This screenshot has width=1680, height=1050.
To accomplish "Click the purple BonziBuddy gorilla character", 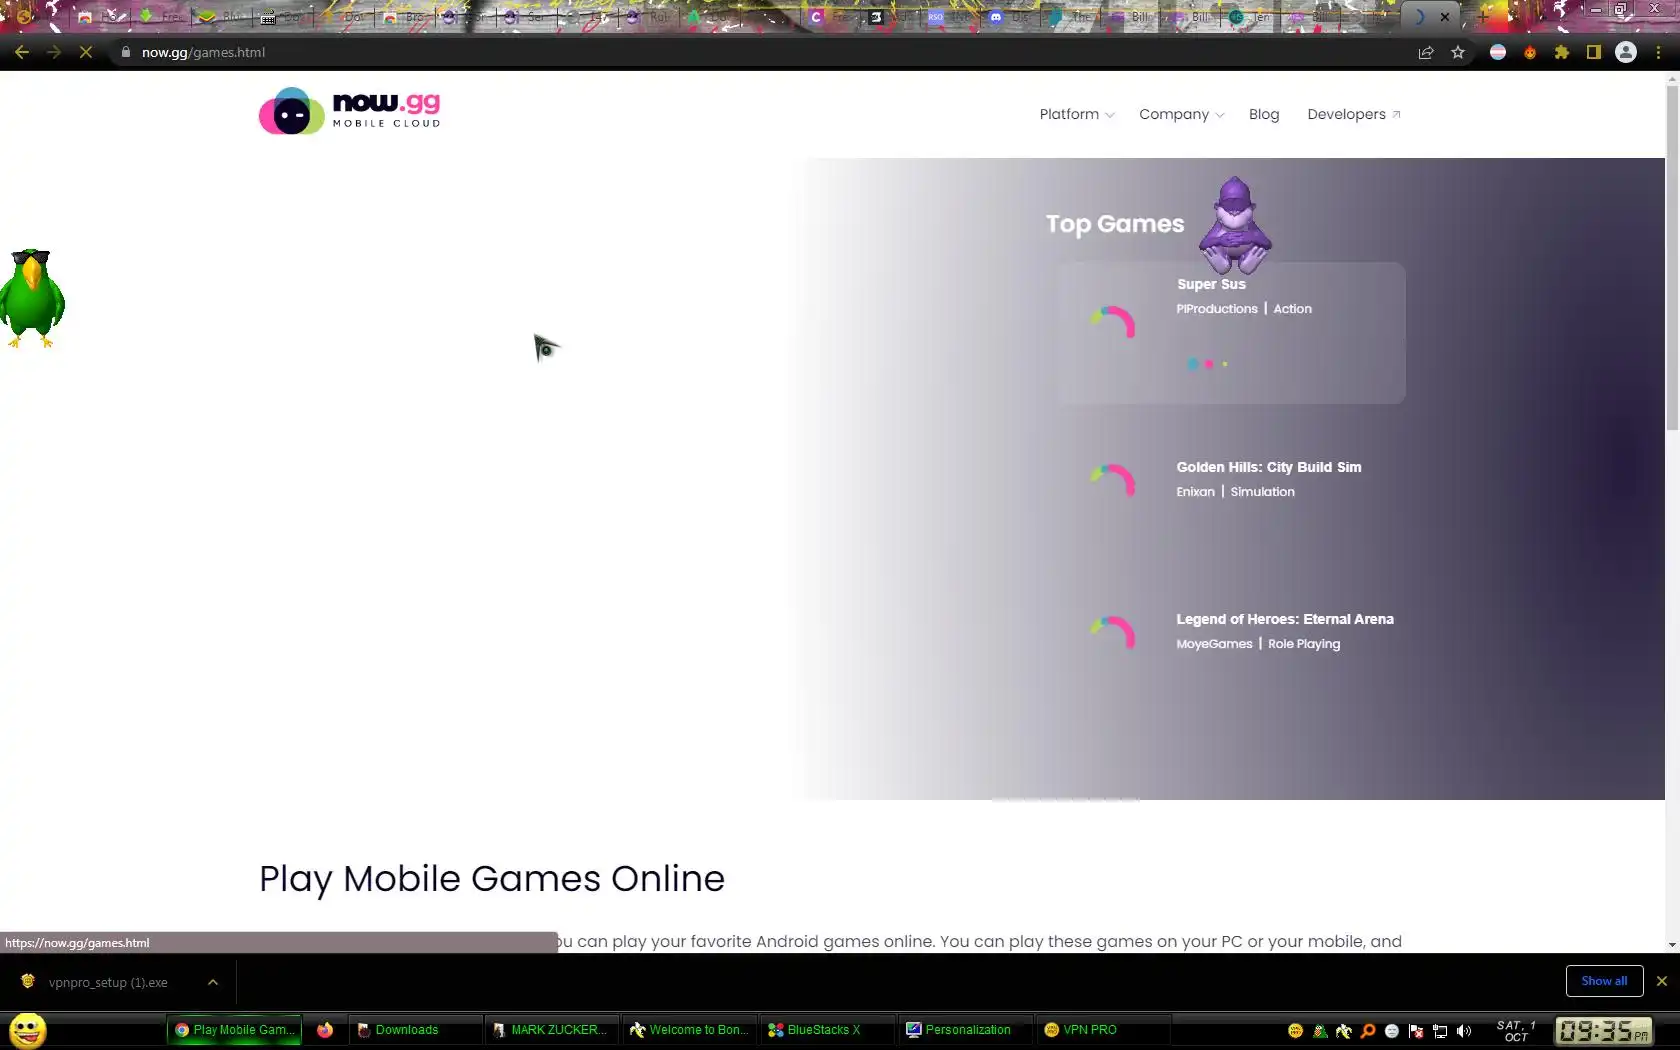I will pyautogui.click(x=1236, y=226).
